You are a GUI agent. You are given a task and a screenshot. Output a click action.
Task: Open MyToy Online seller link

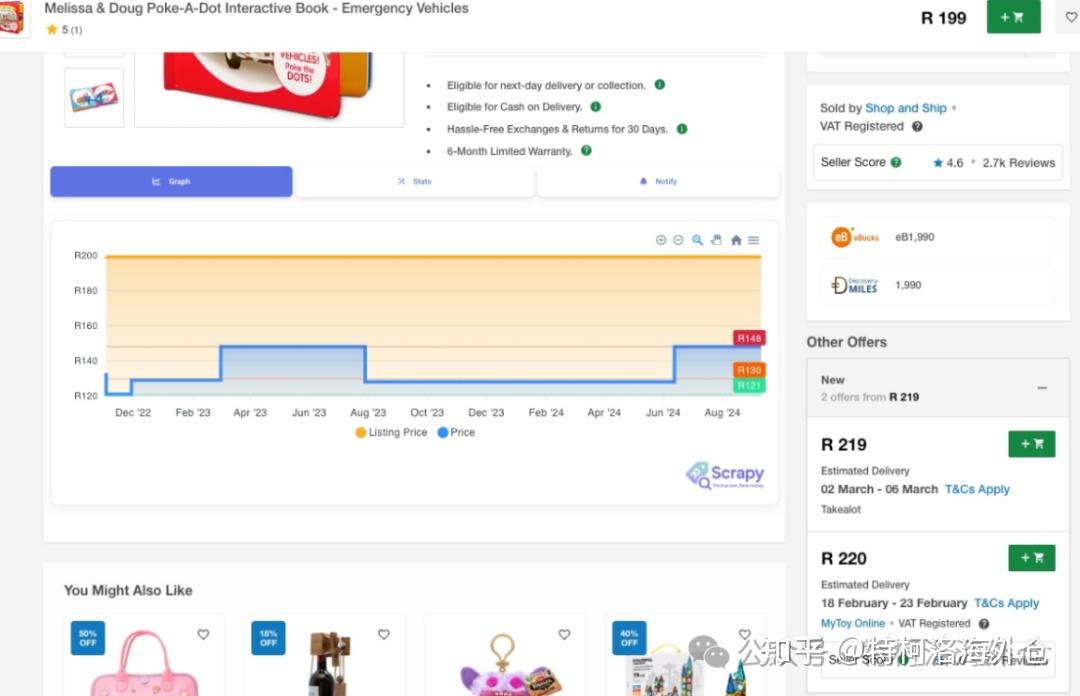[x=853, y=623]
